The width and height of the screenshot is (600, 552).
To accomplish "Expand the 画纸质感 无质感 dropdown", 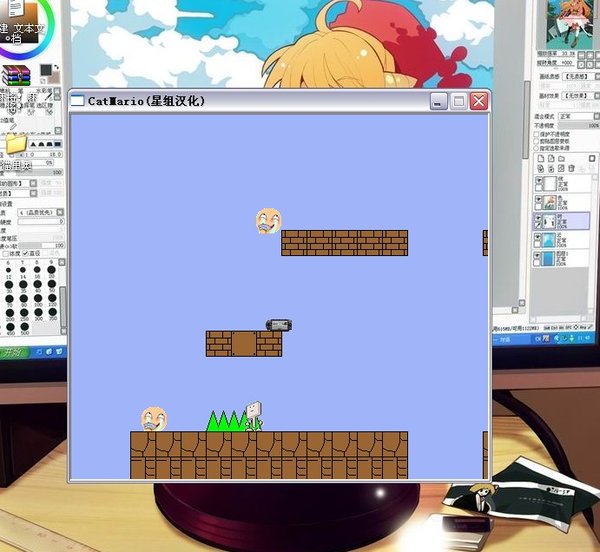I will tap(581, 77).
